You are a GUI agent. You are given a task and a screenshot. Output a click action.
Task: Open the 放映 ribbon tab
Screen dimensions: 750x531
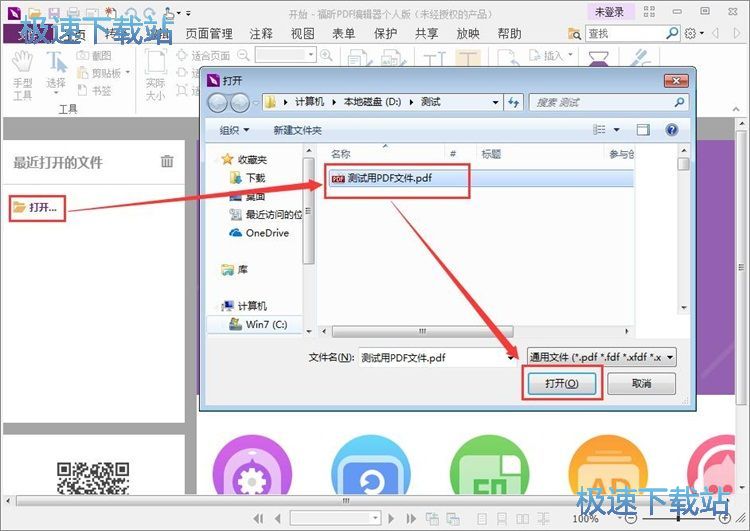pyautogui.click(x=468, y=33)
